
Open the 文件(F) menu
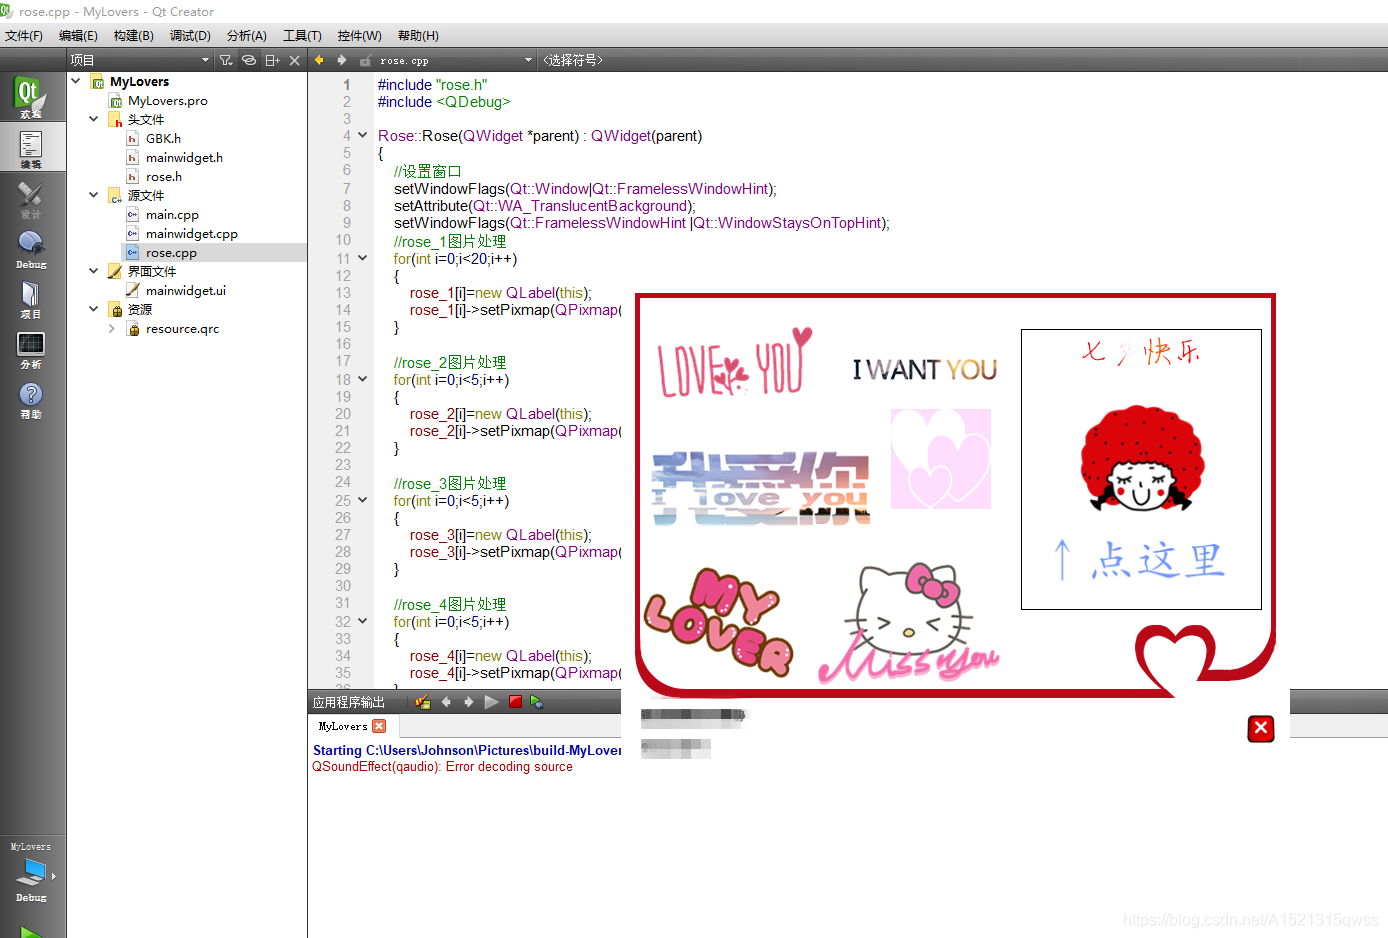coord(24,35)
